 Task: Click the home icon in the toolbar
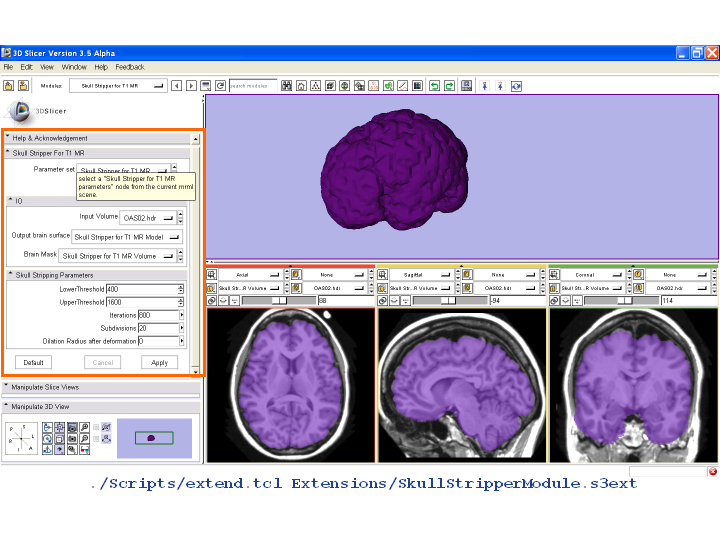pyautogui.click(x=301, y=86)
